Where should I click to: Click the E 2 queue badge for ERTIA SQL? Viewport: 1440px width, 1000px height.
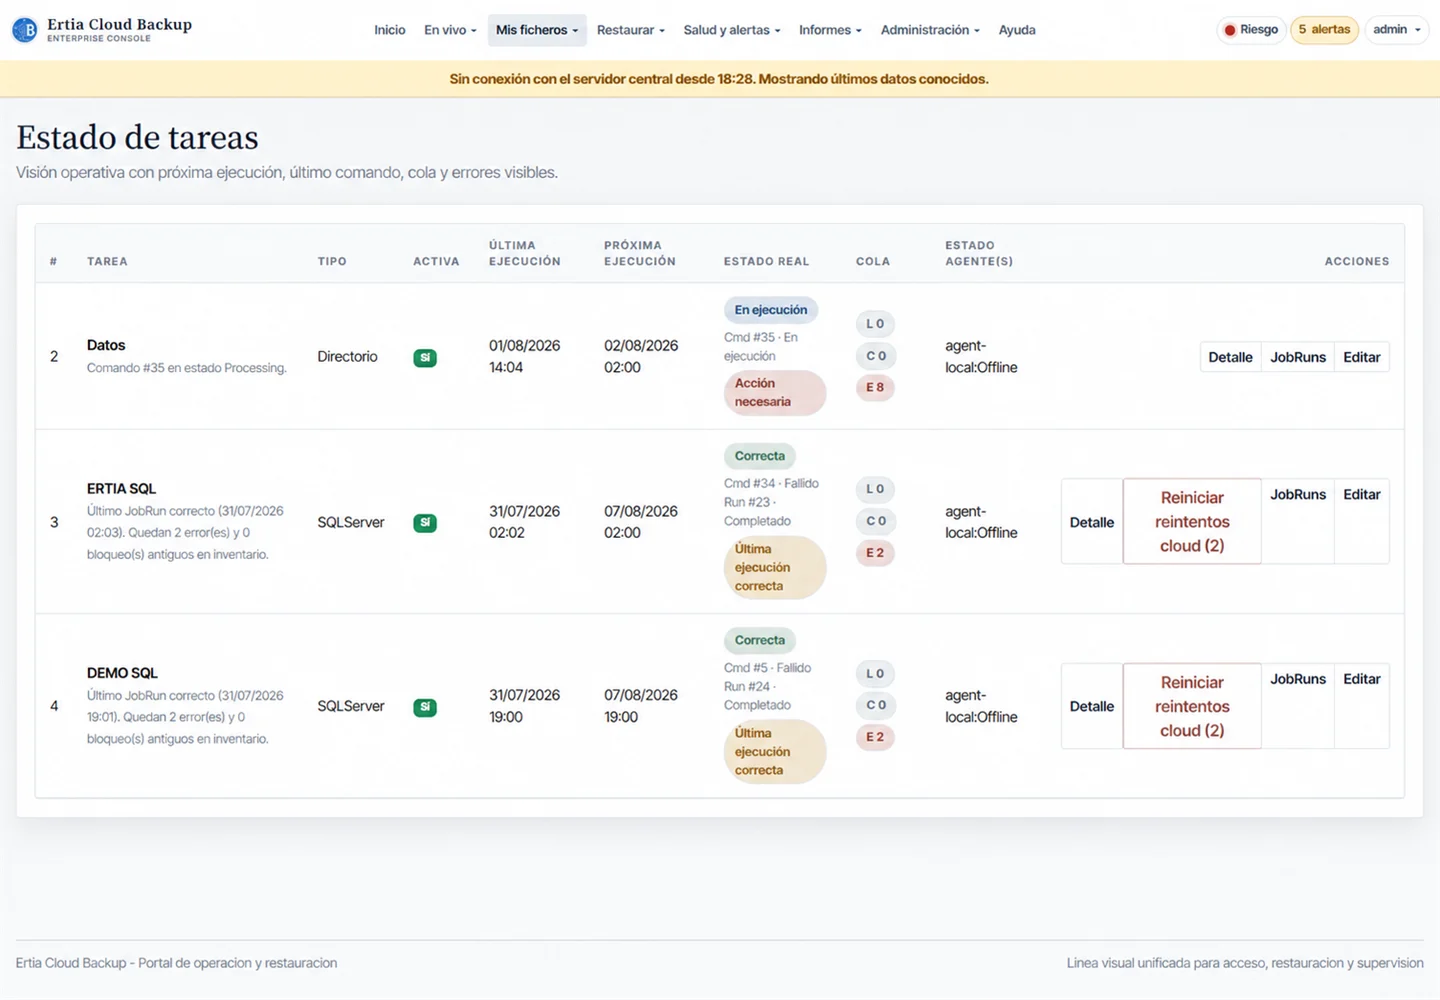pos(875,553)
